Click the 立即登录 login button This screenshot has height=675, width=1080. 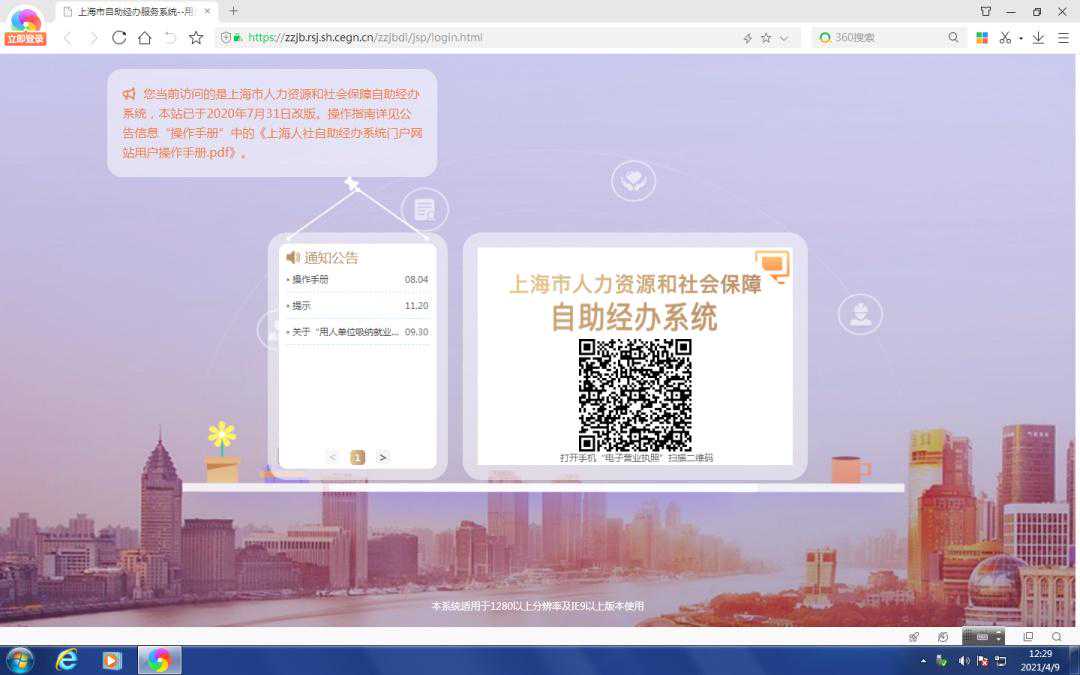click(x=25, y=39)
